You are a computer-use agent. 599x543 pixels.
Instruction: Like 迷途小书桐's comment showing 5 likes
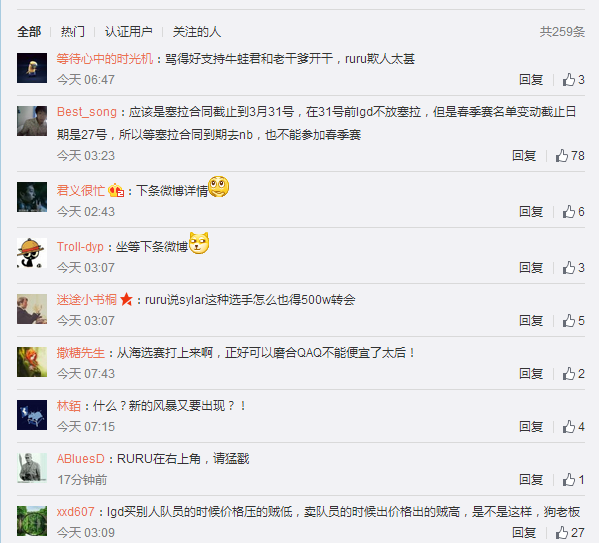click(x=573, y=320)
